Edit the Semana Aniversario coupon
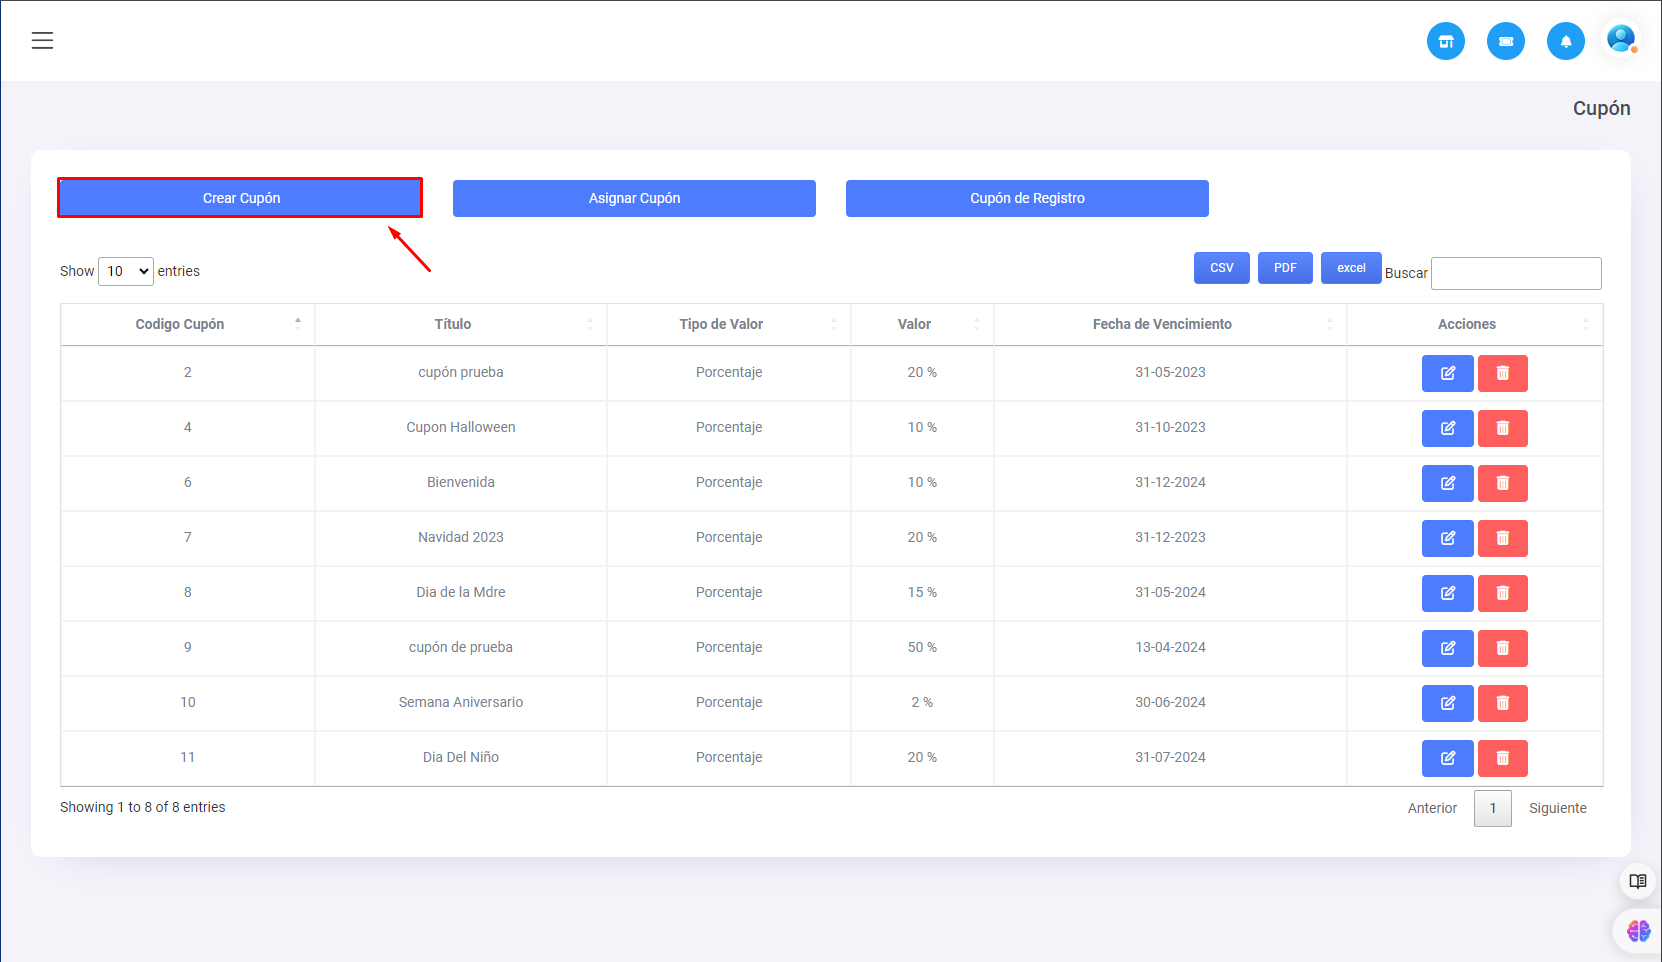 click(x=1447, y=703)
